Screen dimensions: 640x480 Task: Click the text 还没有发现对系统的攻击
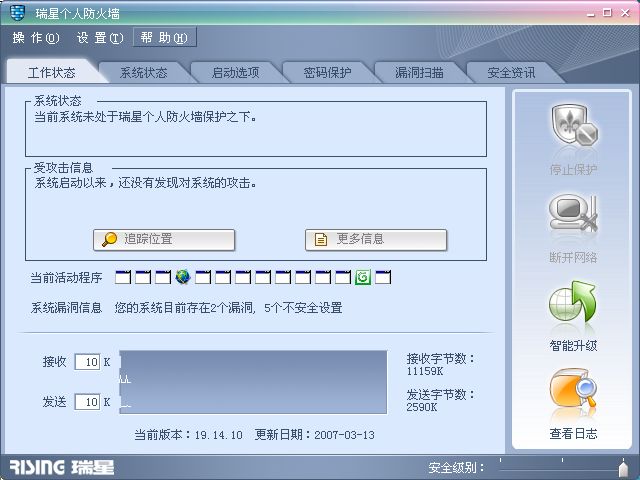[x=187, y=183]
